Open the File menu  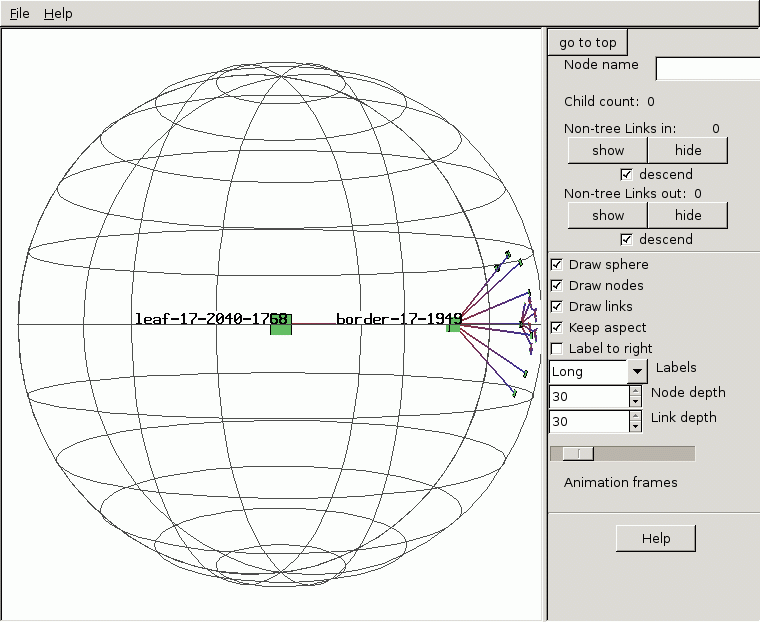tap(19, 14)
